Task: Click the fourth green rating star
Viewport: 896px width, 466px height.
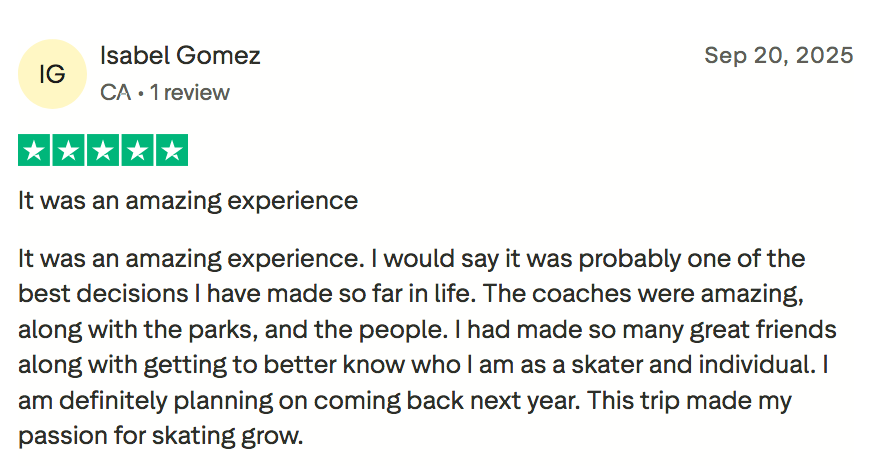Action: point(137,152)
